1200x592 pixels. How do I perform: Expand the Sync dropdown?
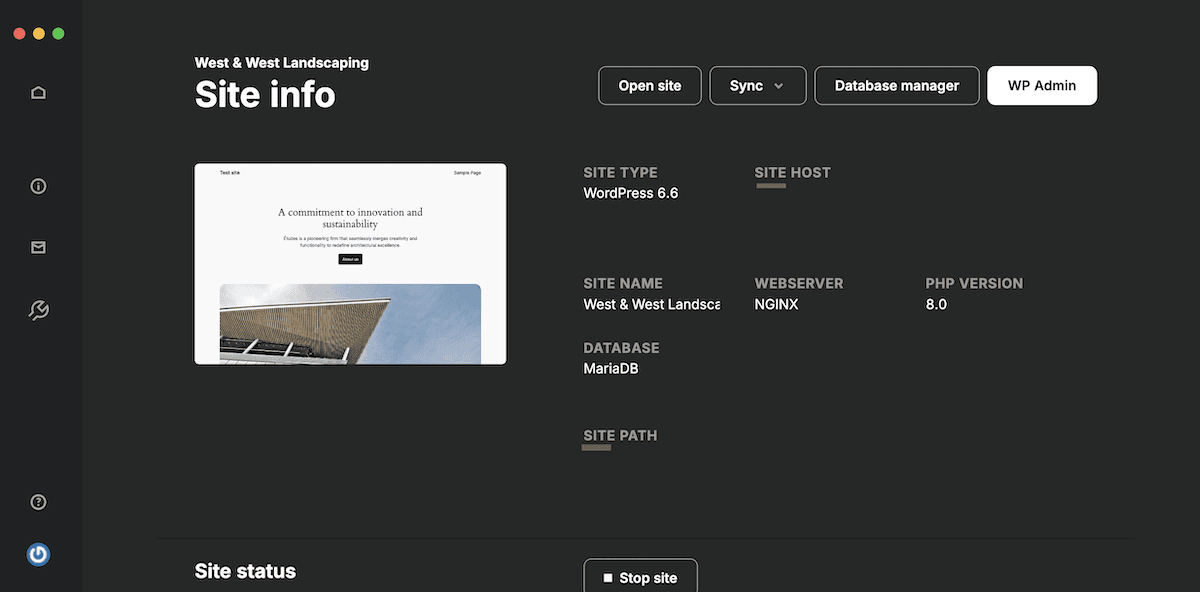pyautogui.click(x=759, y=86)
